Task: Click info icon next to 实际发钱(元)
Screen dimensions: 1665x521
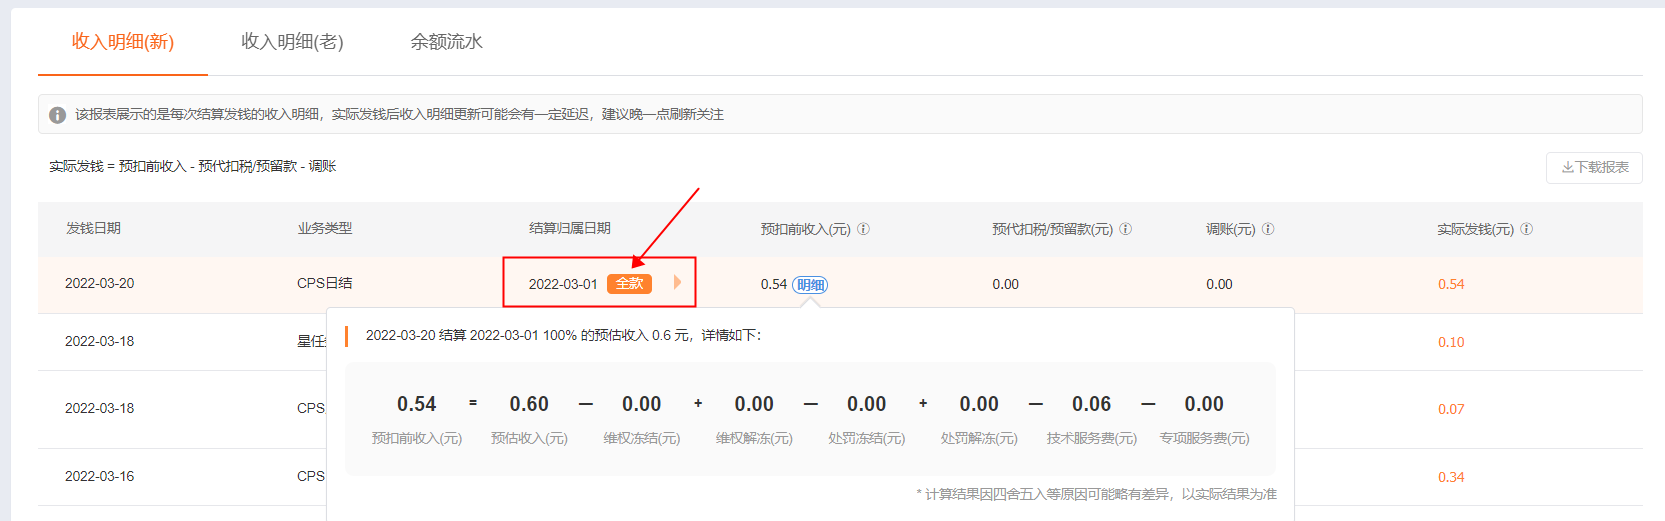Action: tap(1527, 229)
